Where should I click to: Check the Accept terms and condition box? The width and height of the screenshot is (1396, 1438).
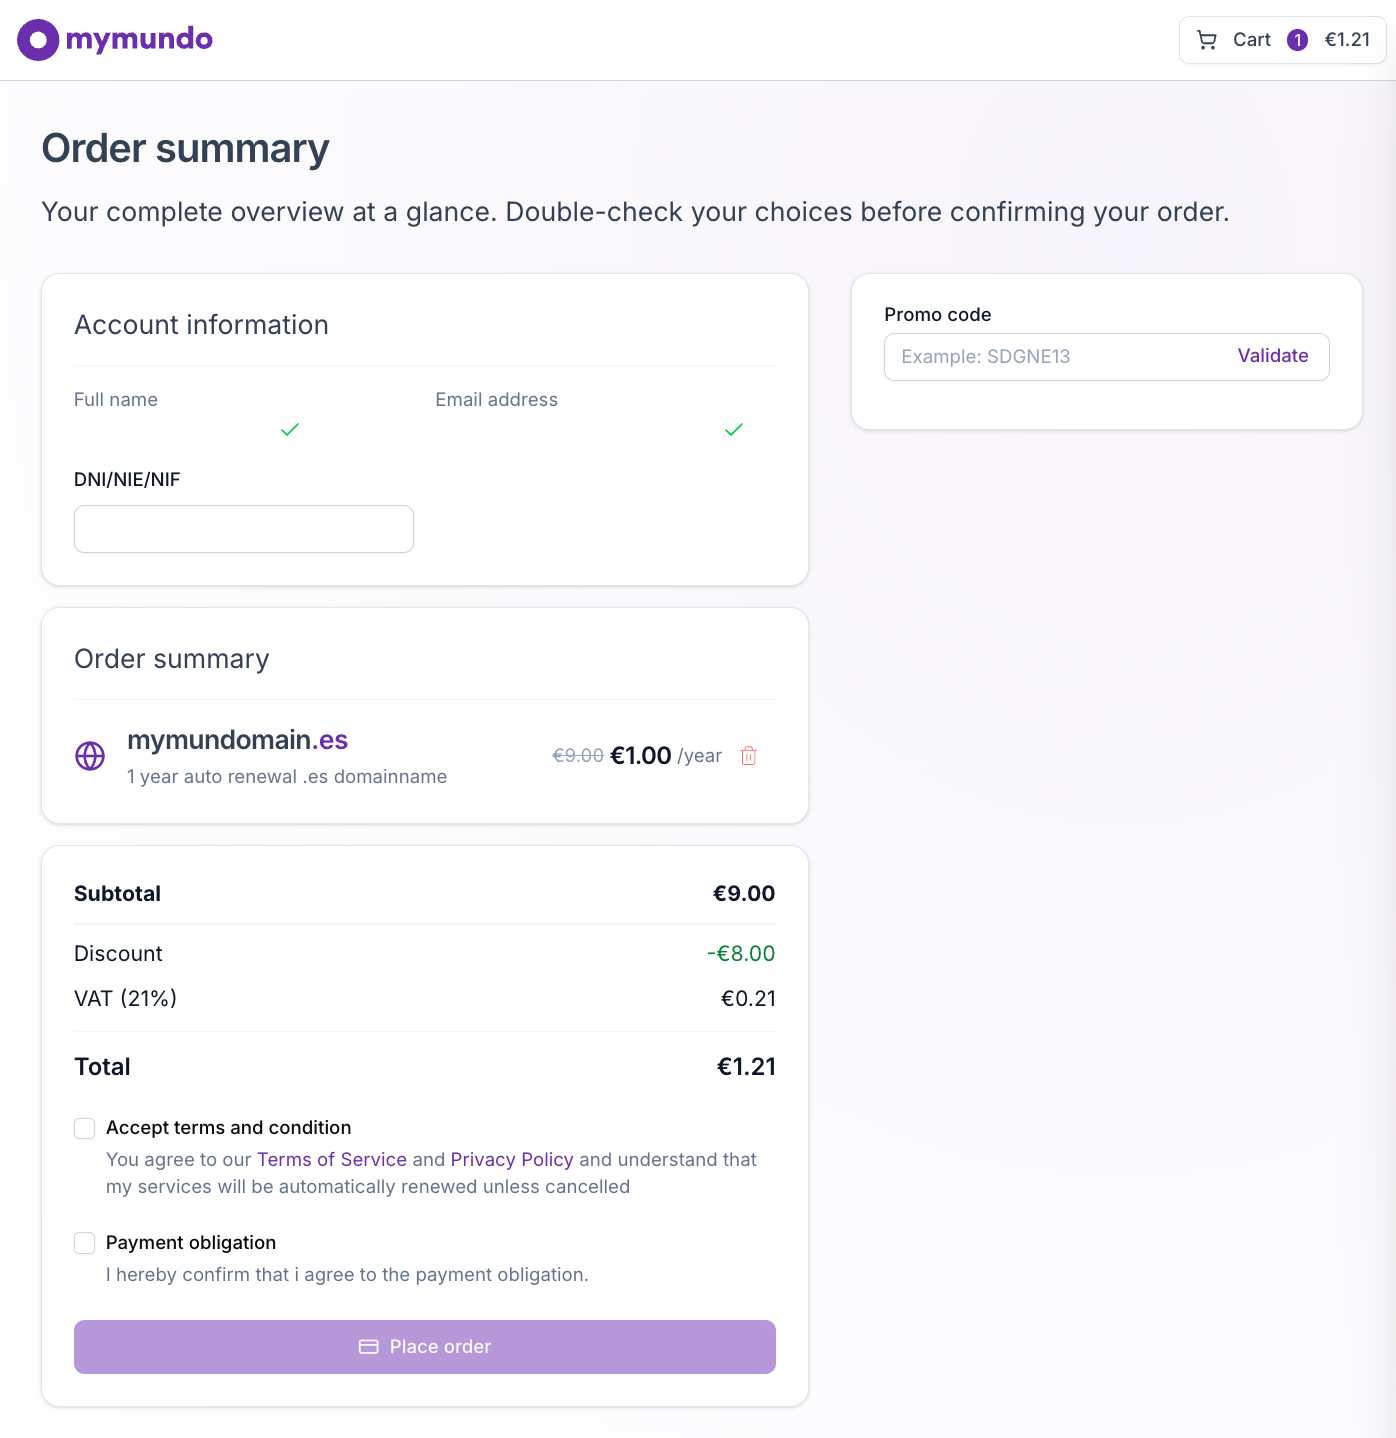point(85,1128)
